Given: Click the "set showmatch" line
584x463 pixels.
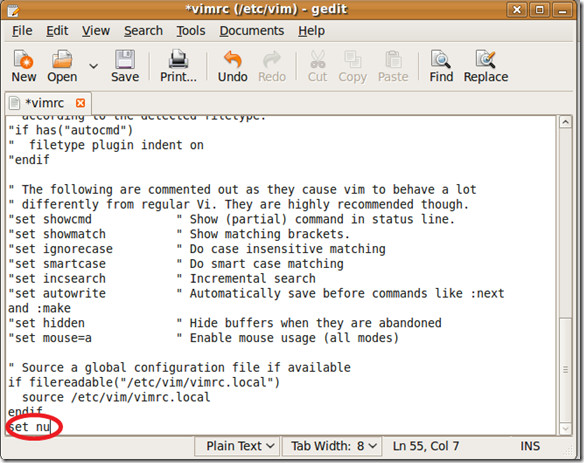Looking at the screenshot, I should click(x=179, y=234).
